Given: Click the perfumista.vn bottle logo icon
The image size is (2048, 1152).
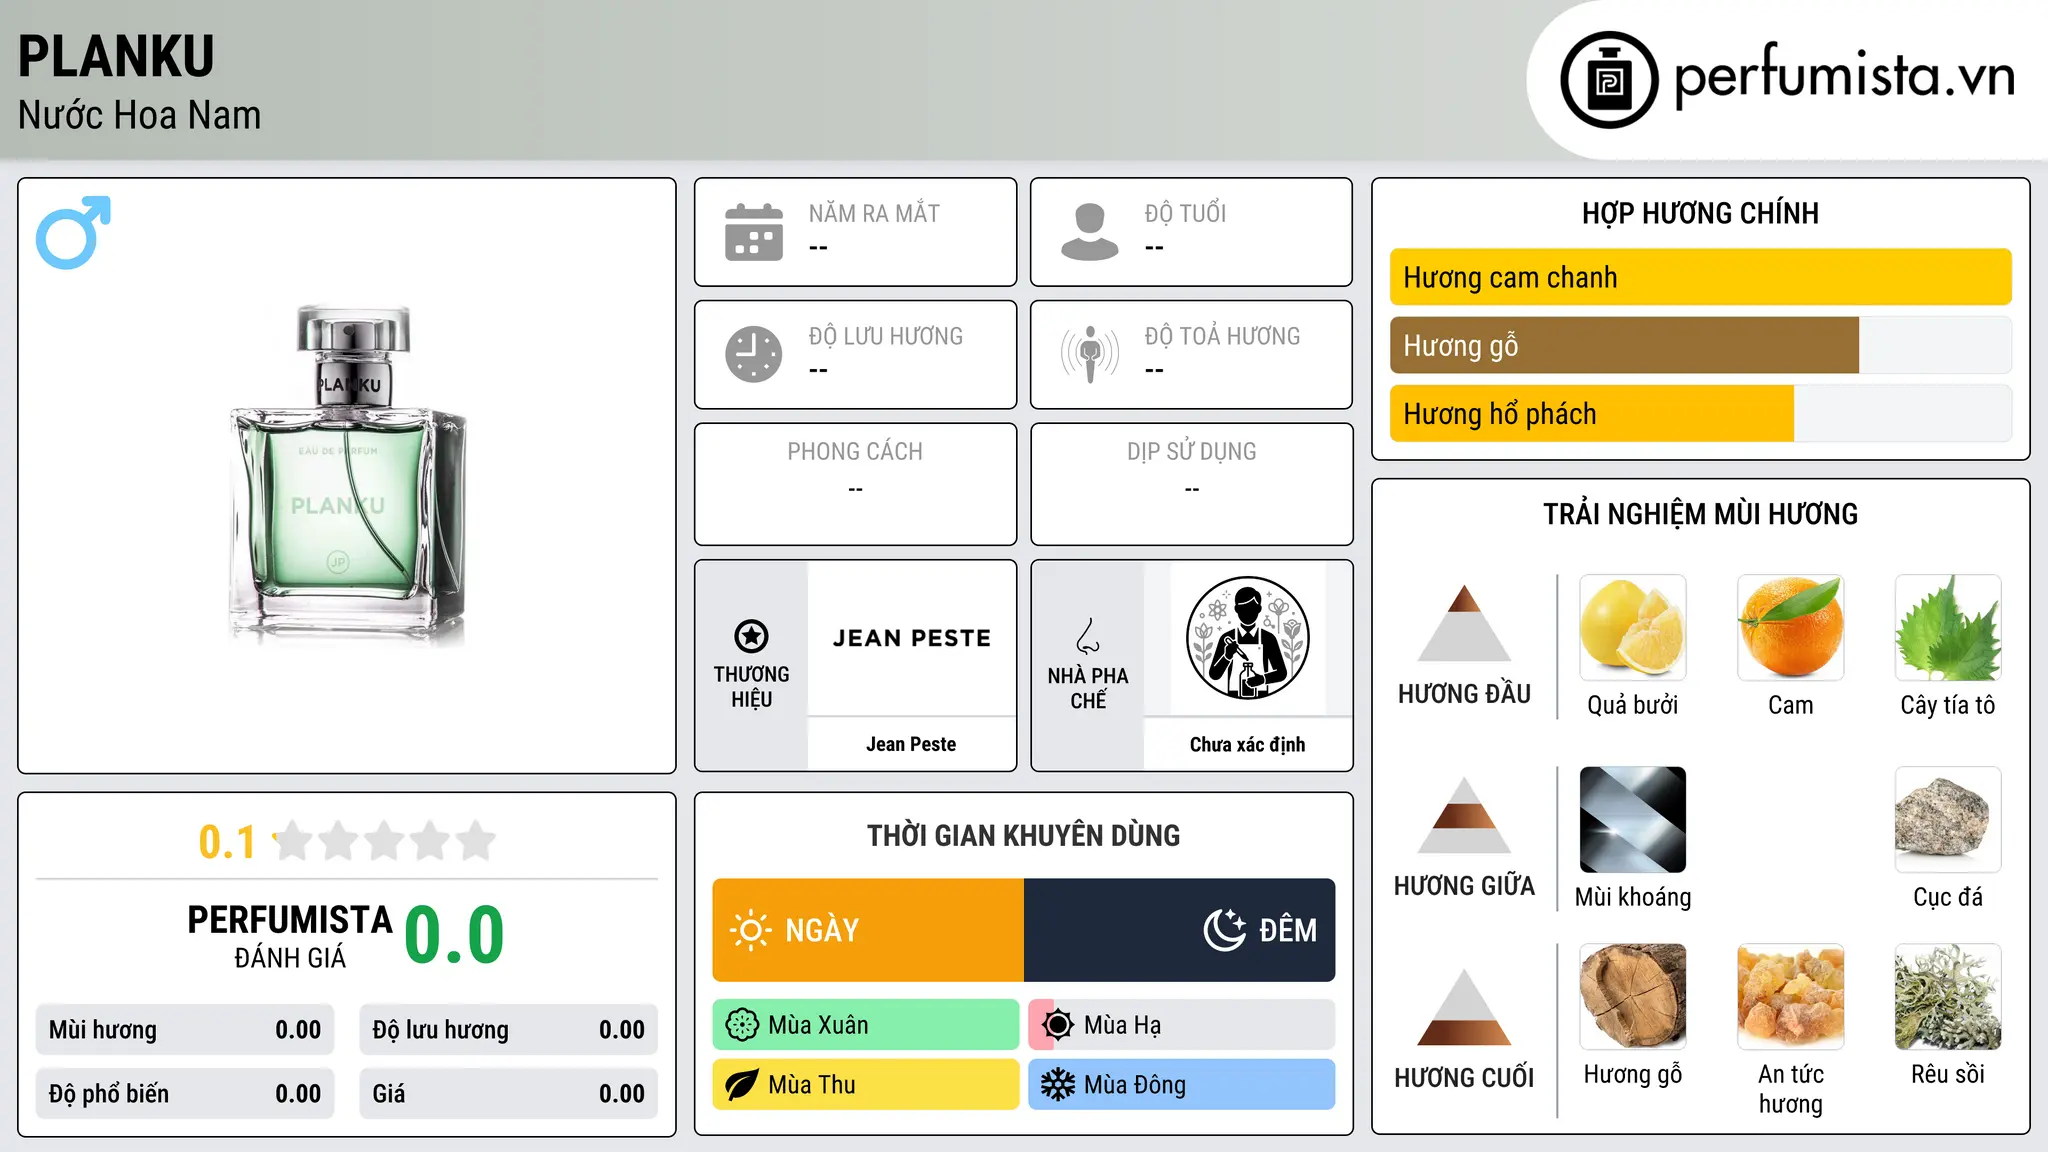Looking at the screenshot, I should tap(1609, 80).
